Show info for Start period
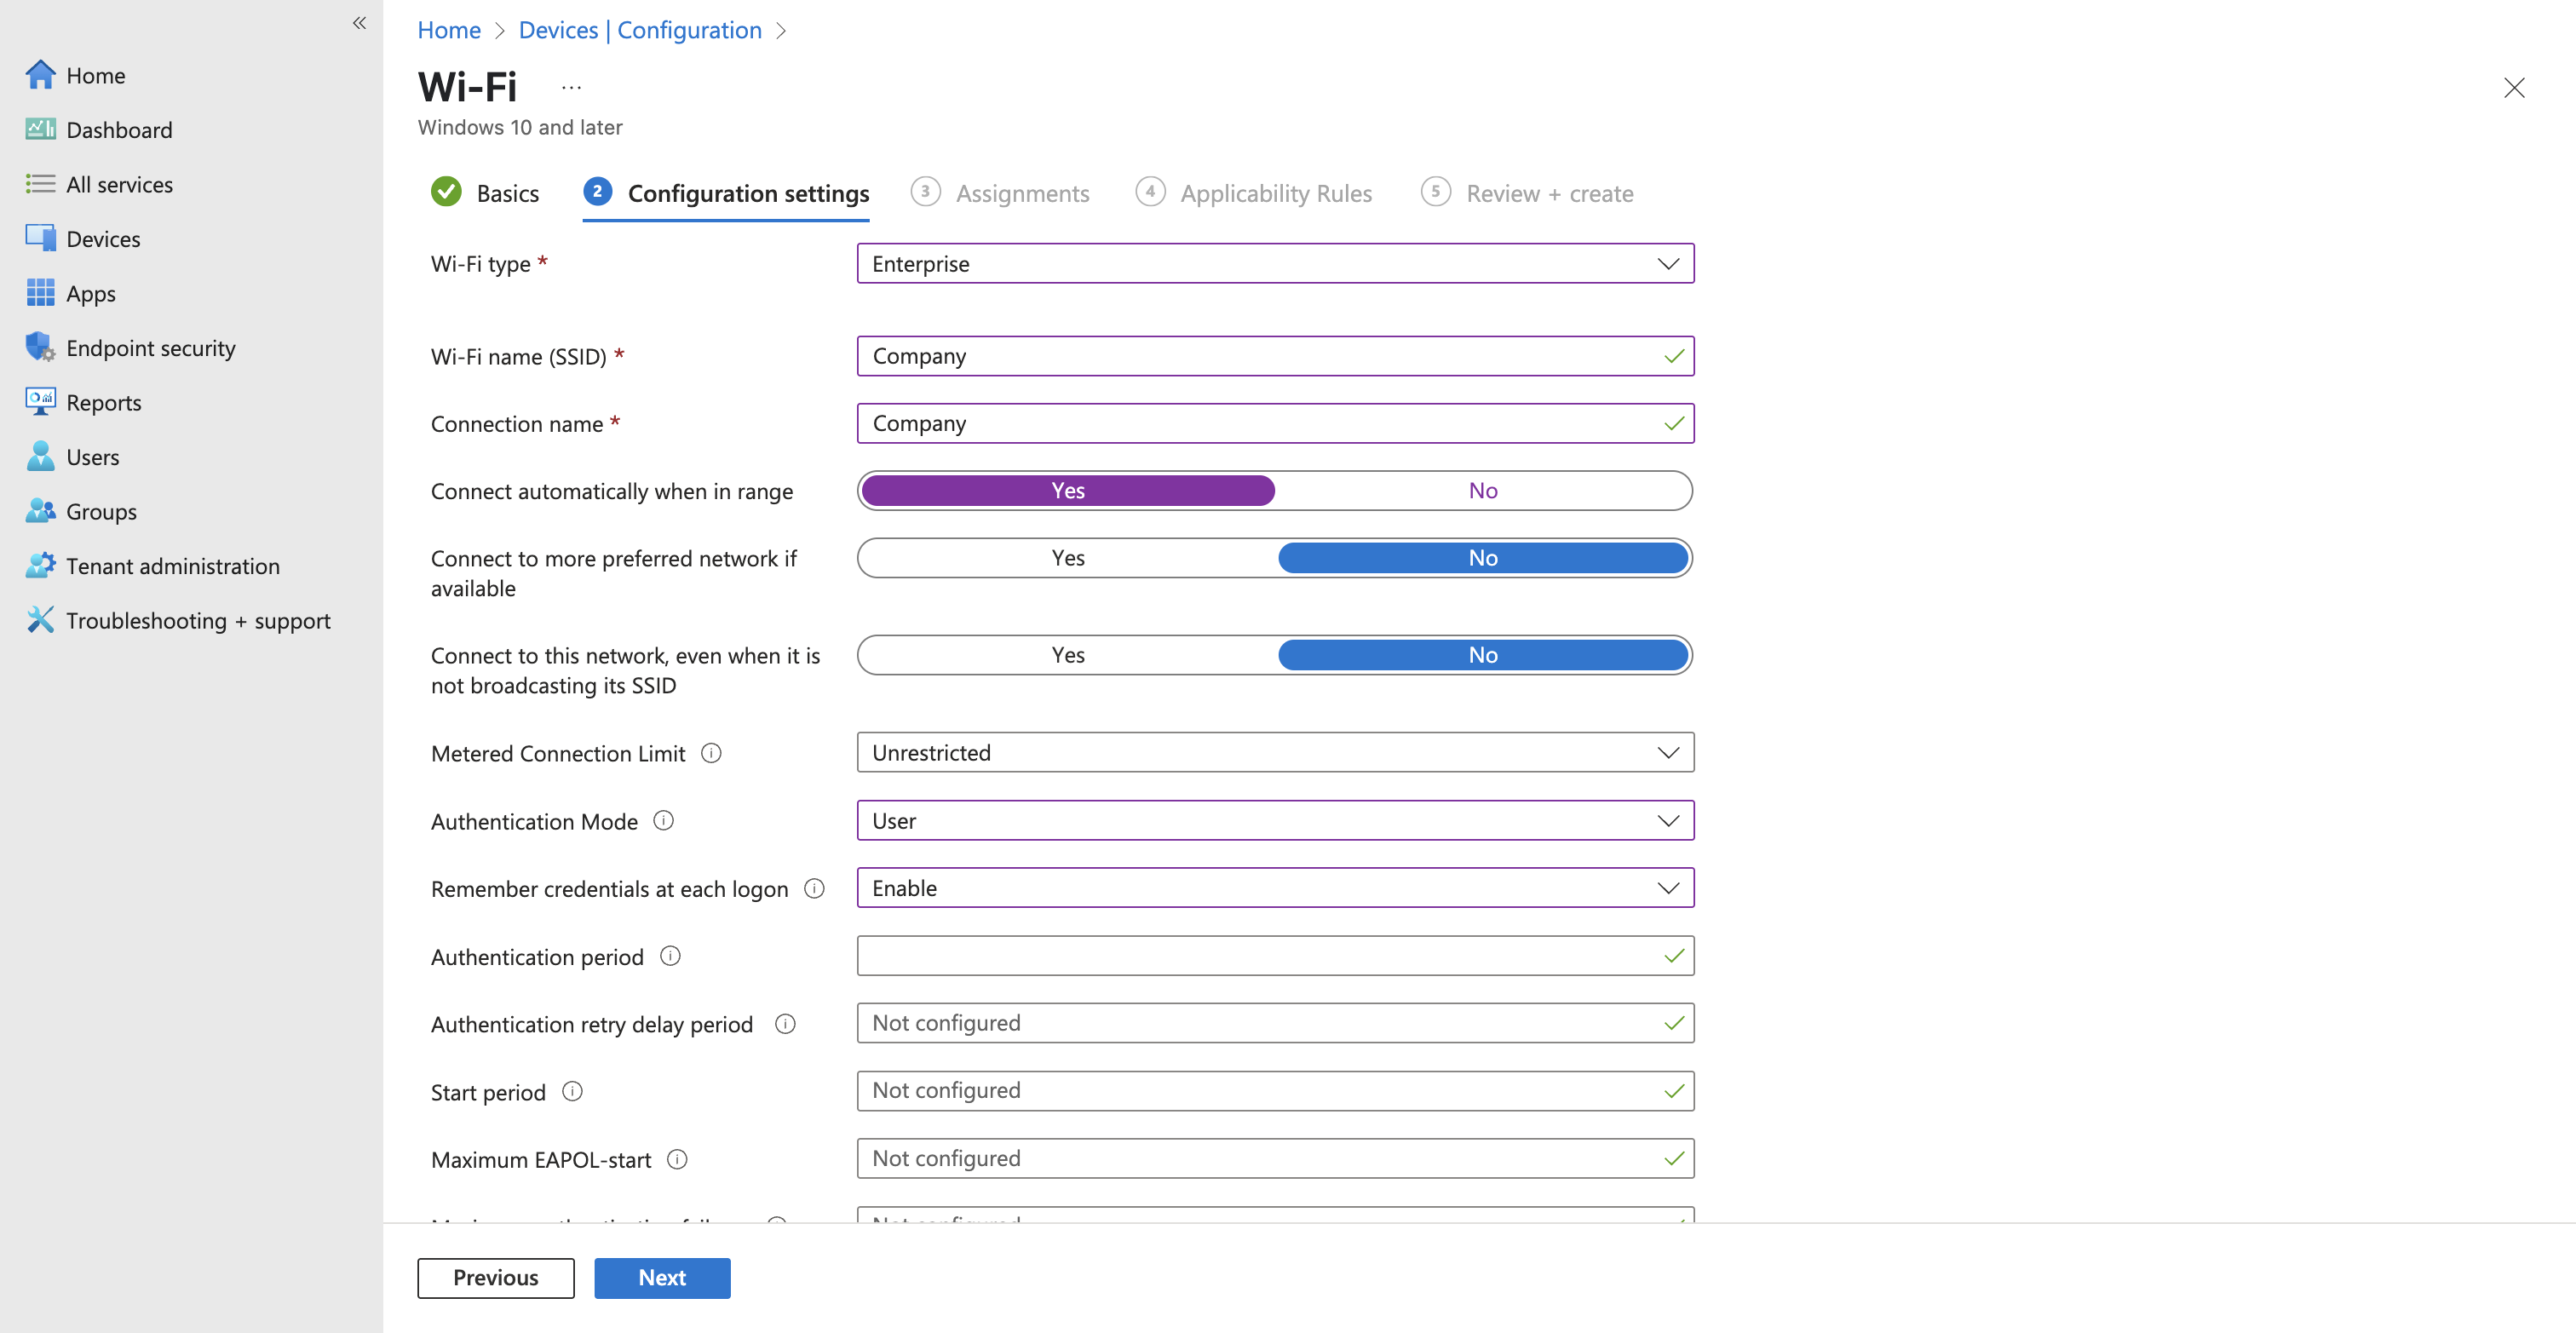Image resolution: width=2576 pixels, height=1333 pixels. 572,1091
